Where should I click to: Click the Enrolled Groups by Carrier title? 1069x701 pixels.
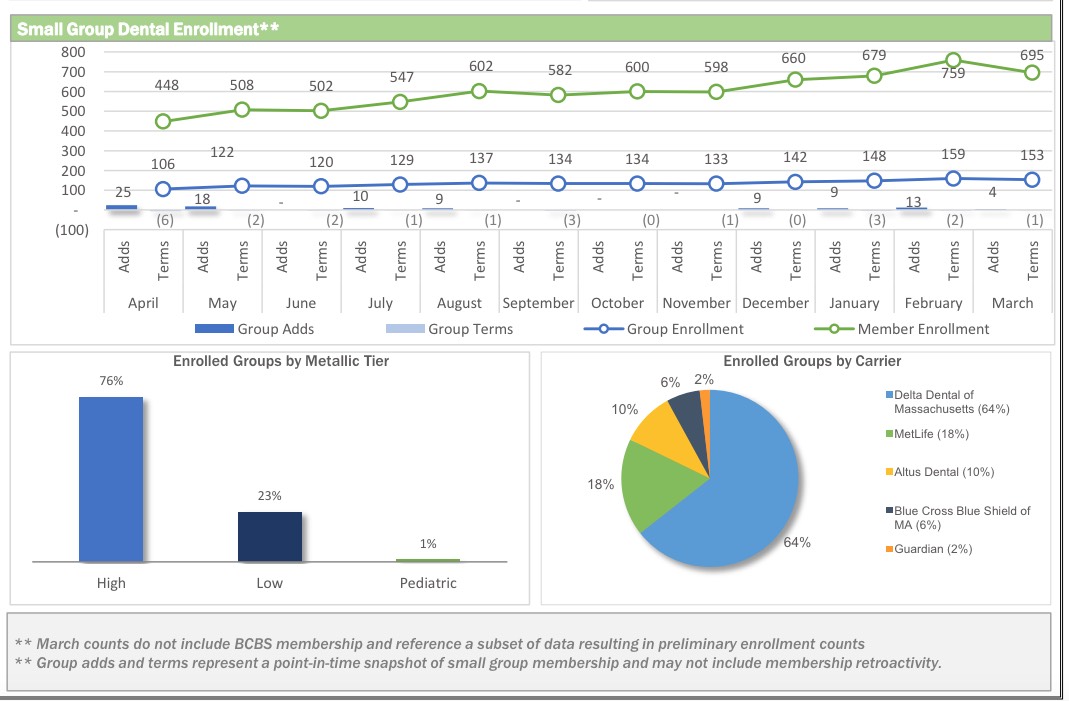click(x=796, y=361)
